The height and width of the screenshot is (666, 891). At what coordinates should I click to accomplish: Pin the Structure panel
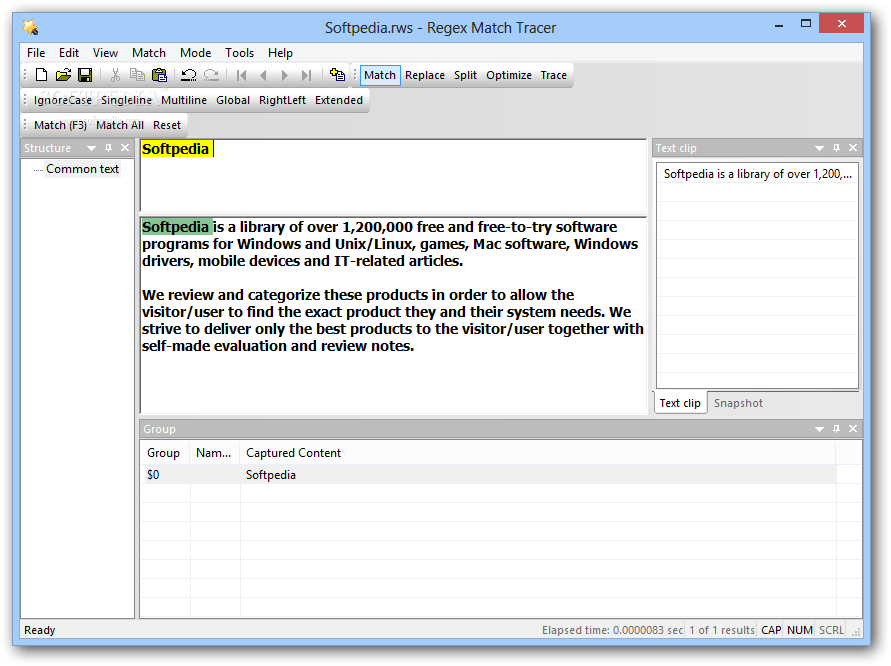pyautogui.click(x=109, y=148)
